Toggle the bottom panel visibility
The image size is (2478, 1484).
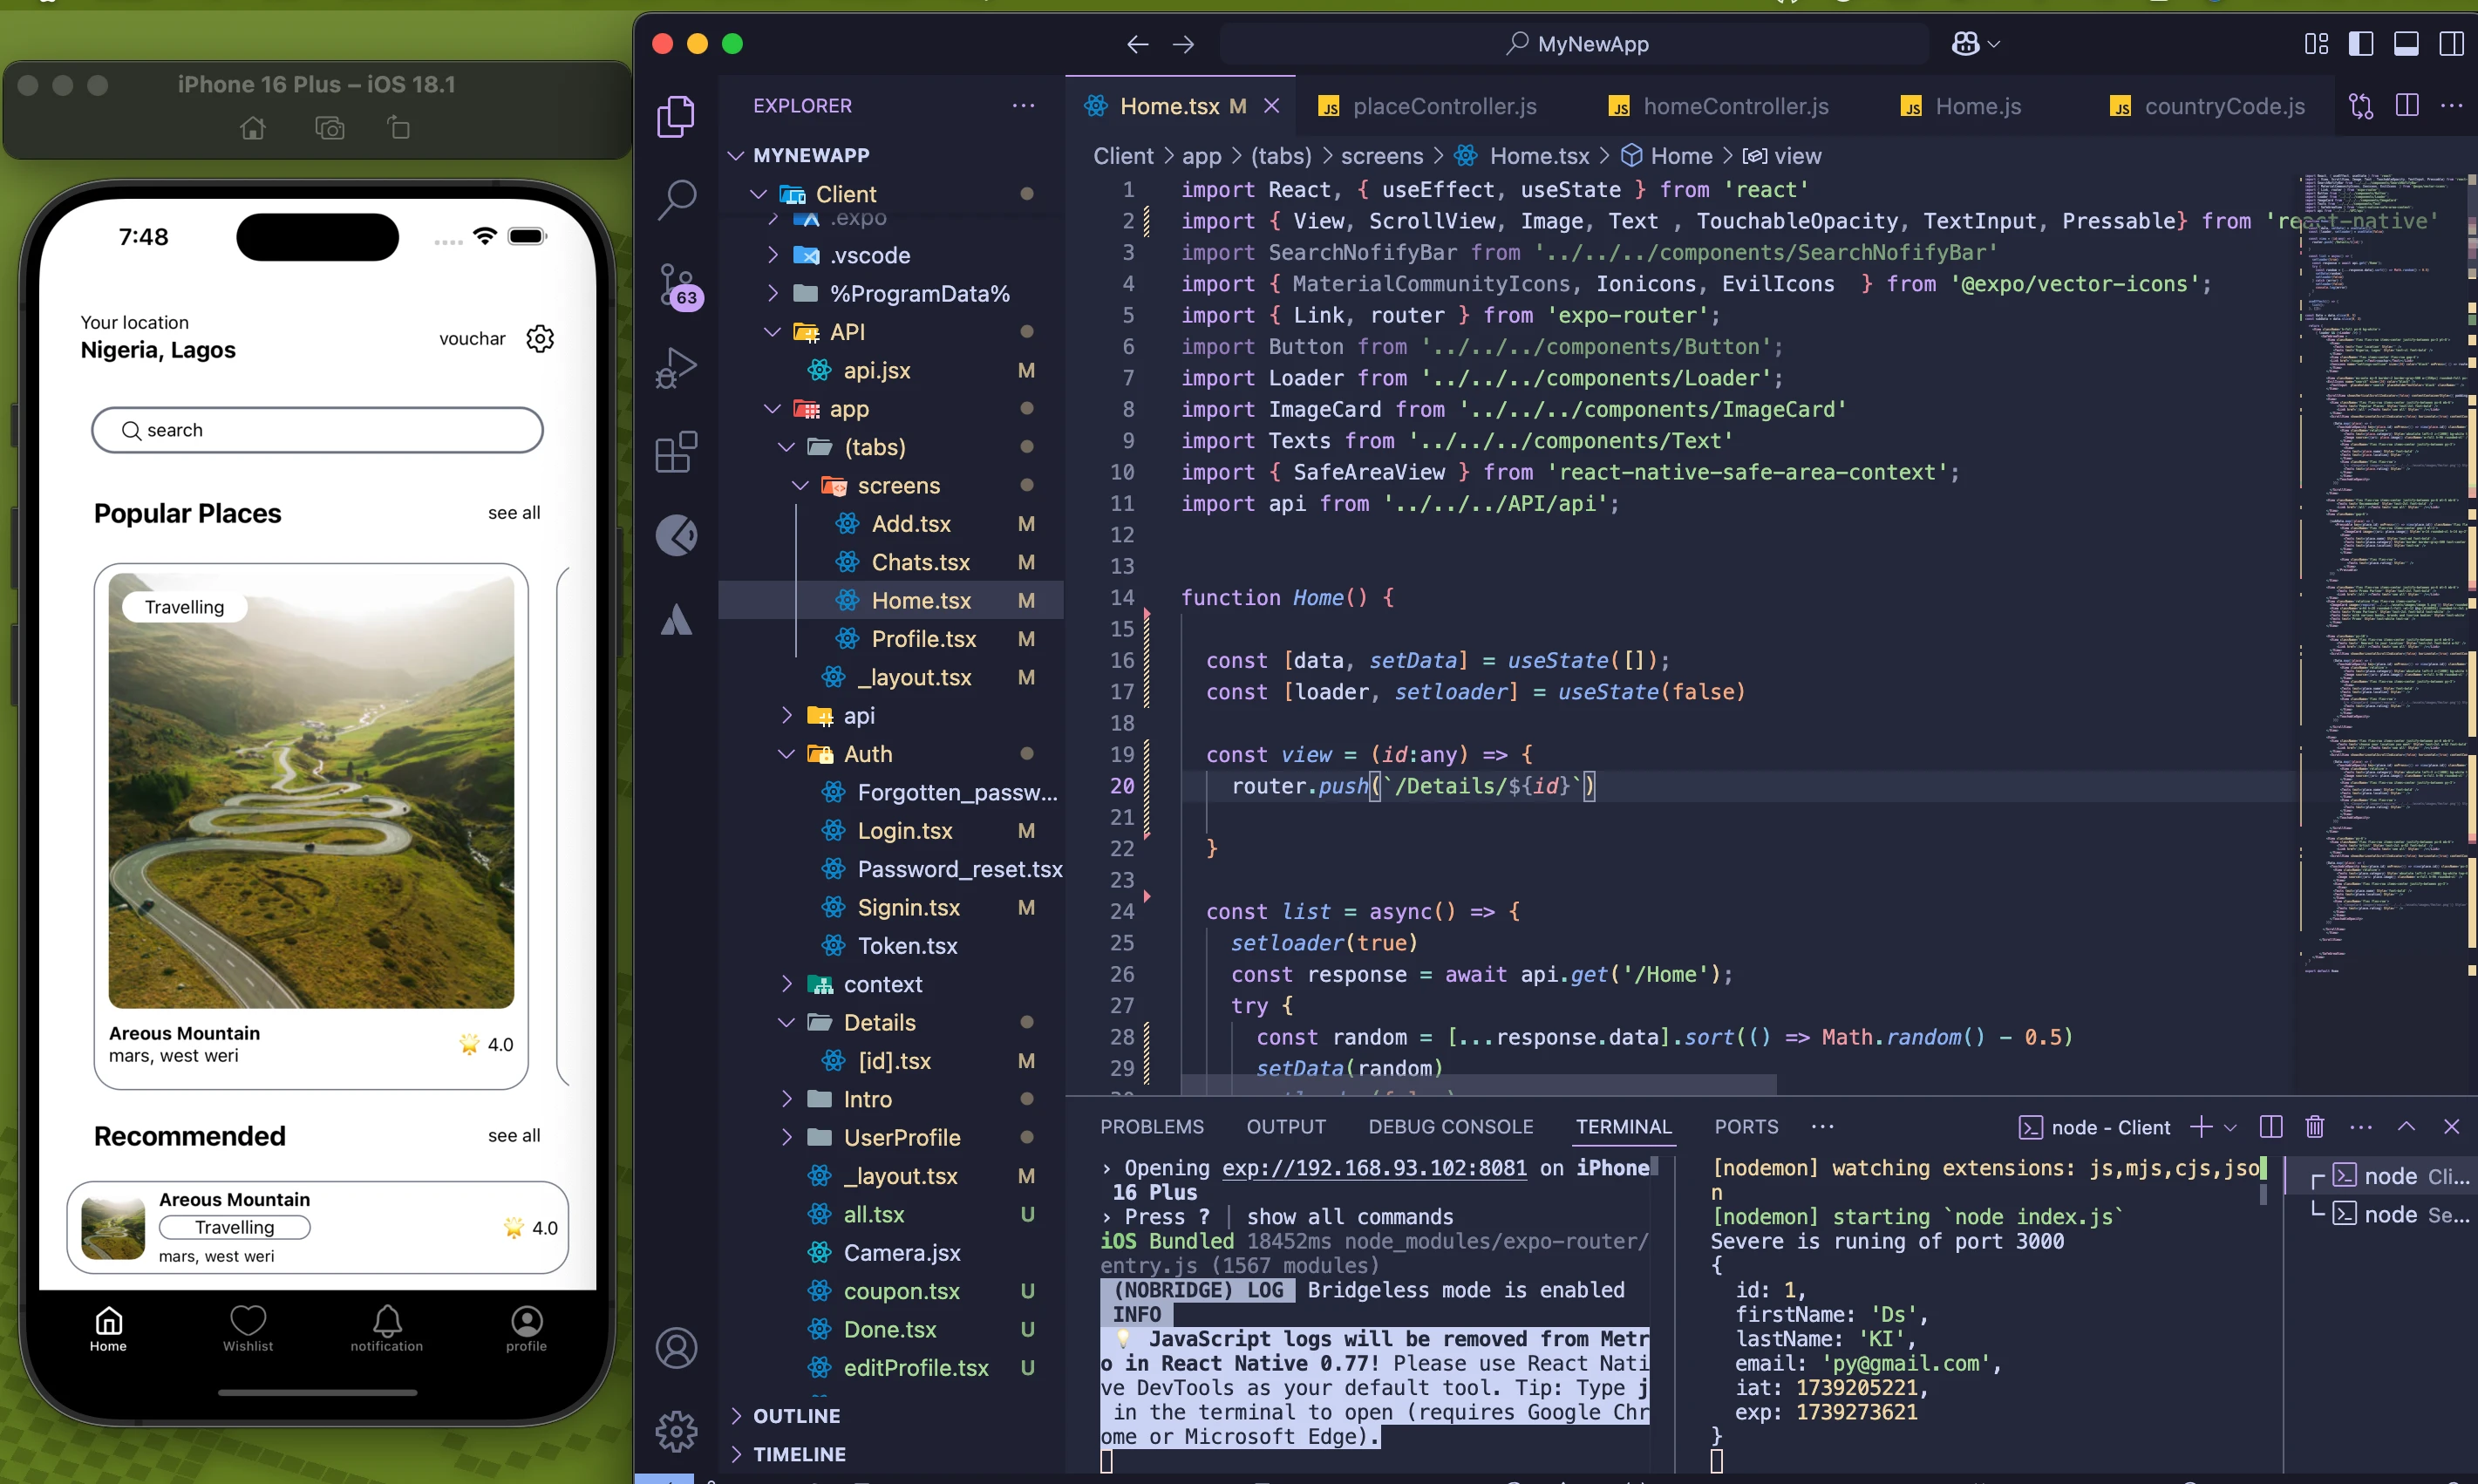tap(2405, 44)
